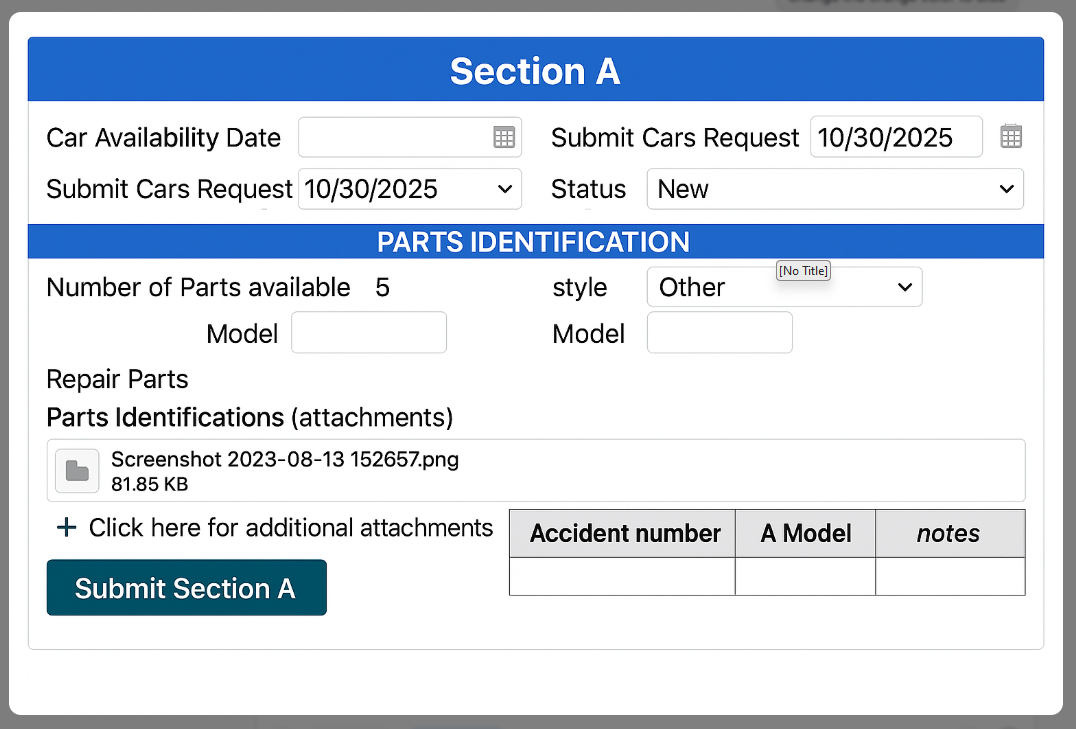The height and width of the screenshot is (729, 1076).
Task: Click the notes column header
Action: point(949,534)
